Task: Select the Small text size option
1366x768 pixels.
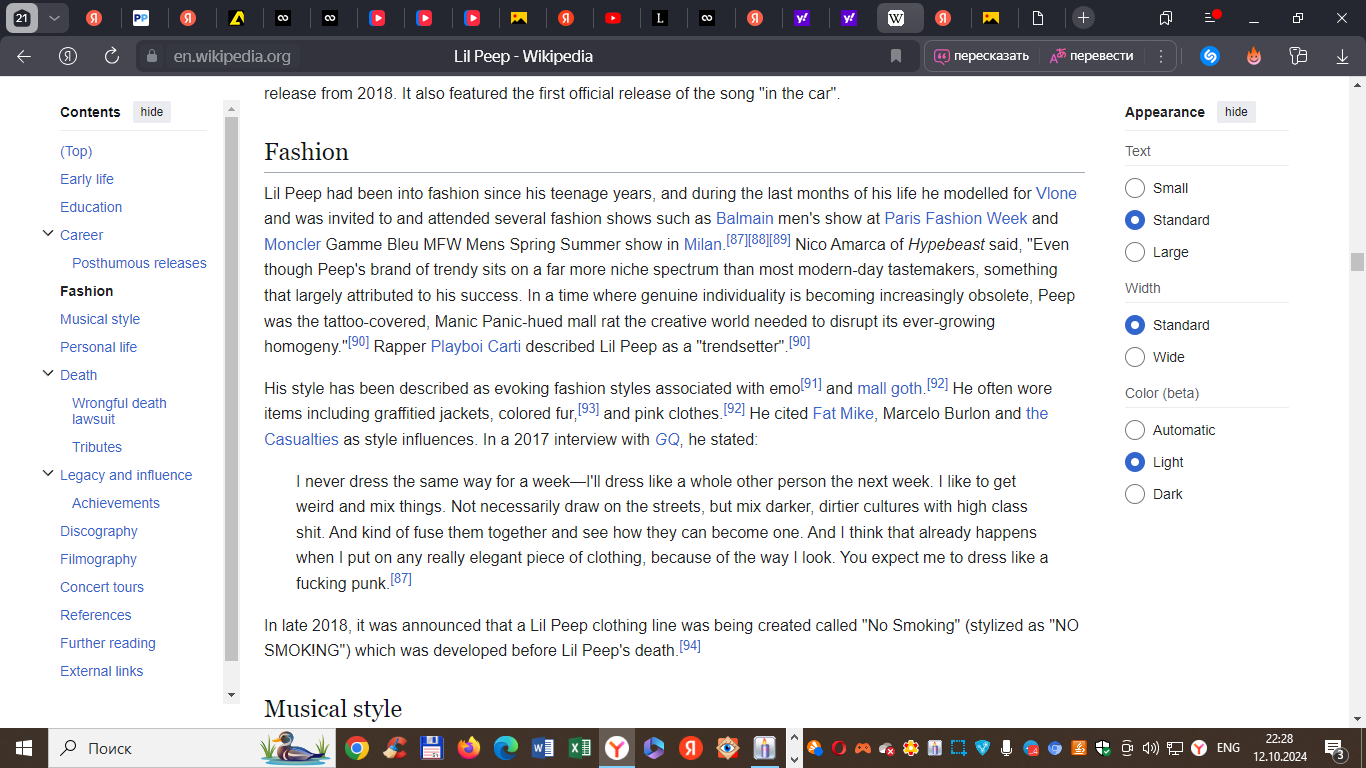Action: 1135,188
